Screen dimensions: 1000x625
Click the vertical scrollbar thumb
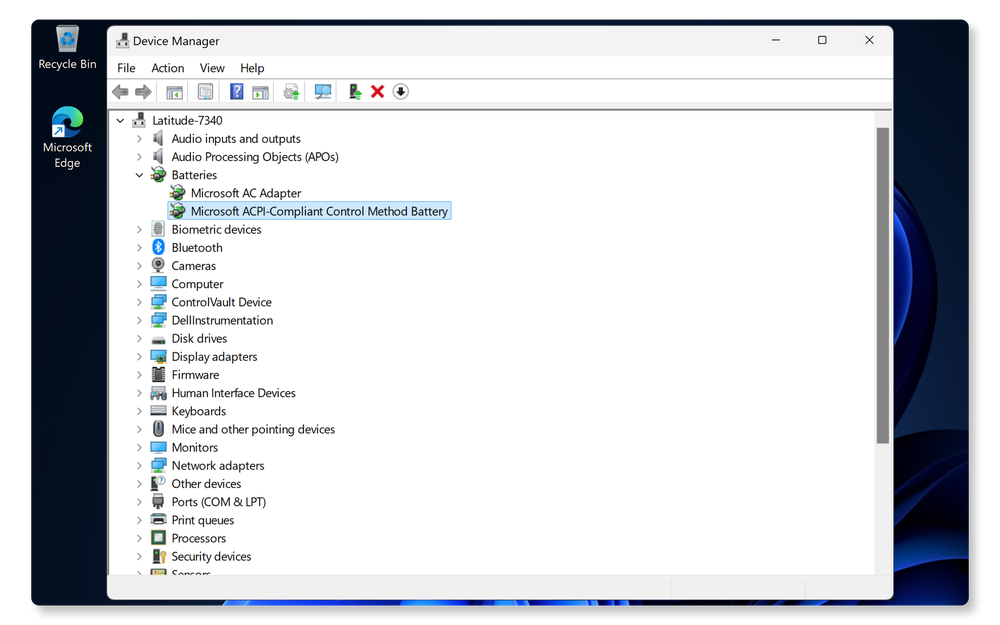click(883, 286)
